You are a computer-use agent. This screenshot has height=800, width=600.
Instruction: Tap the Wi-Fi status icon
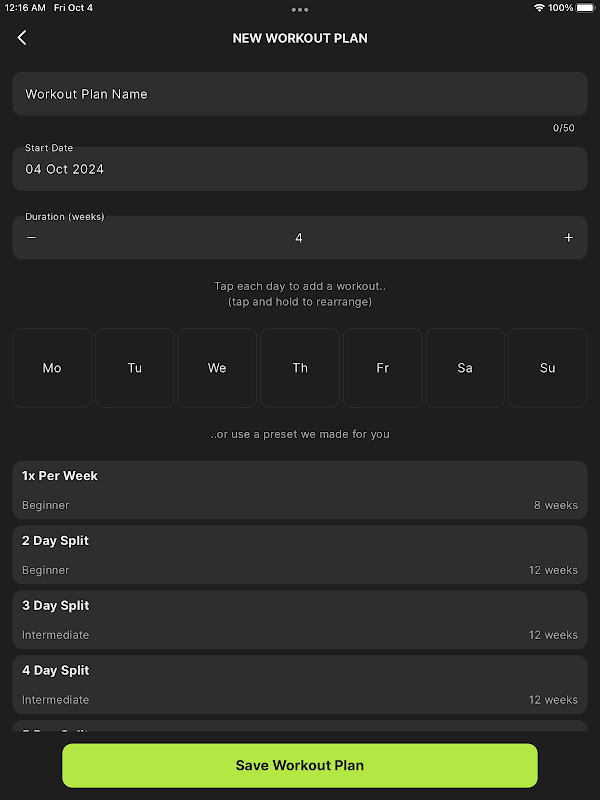[539, 8]
